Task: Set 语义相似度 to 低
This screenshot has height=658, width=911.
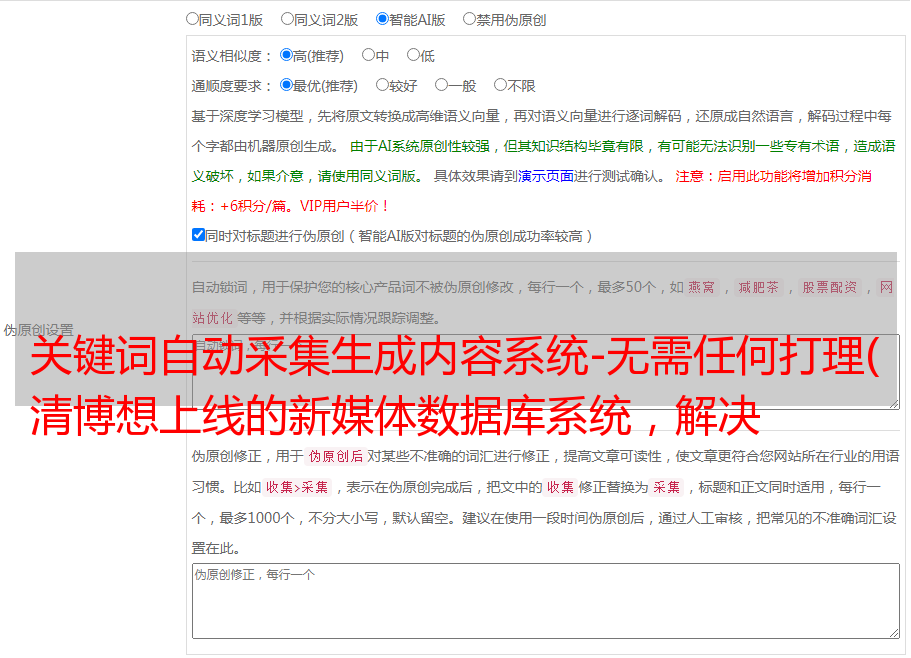Action: 413,55
